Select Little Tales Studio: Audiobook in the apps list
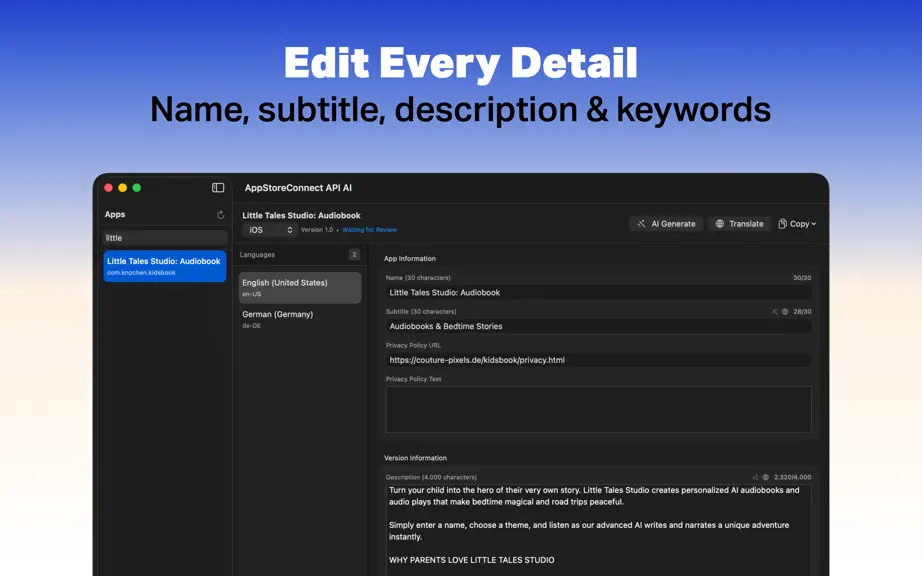 pyautogui.click(x=165, y=266)
